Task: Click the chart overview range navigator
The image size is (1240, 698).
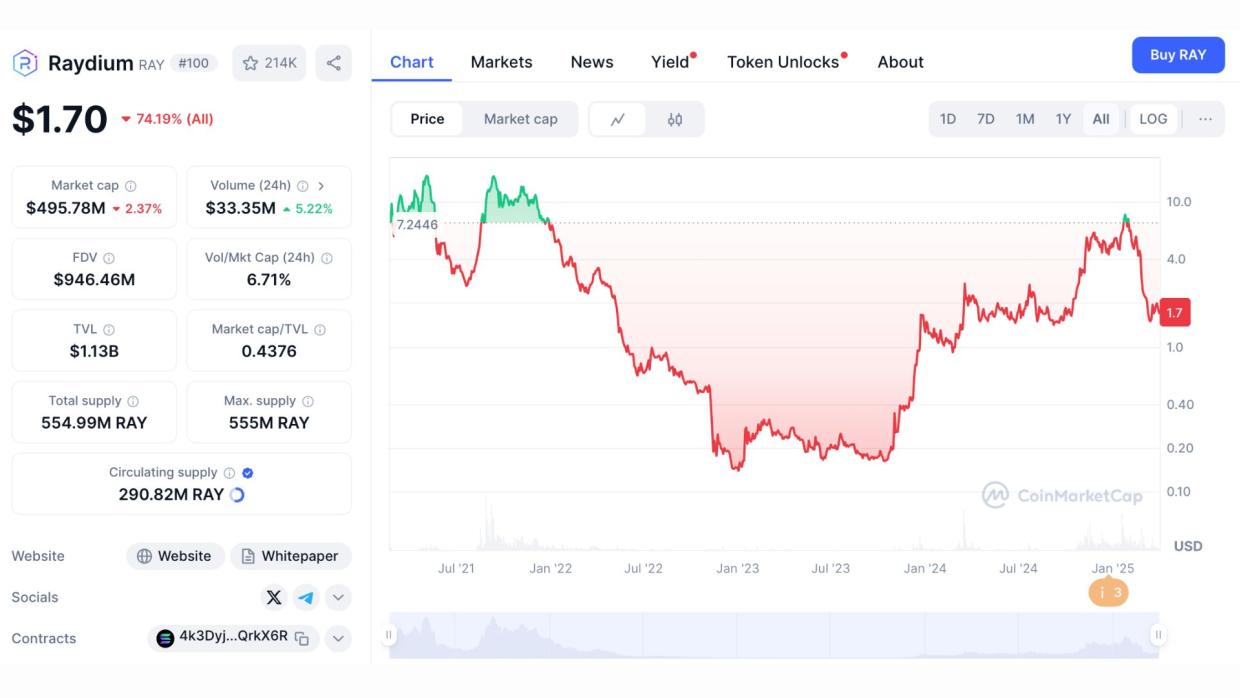Action: point(773,635)
